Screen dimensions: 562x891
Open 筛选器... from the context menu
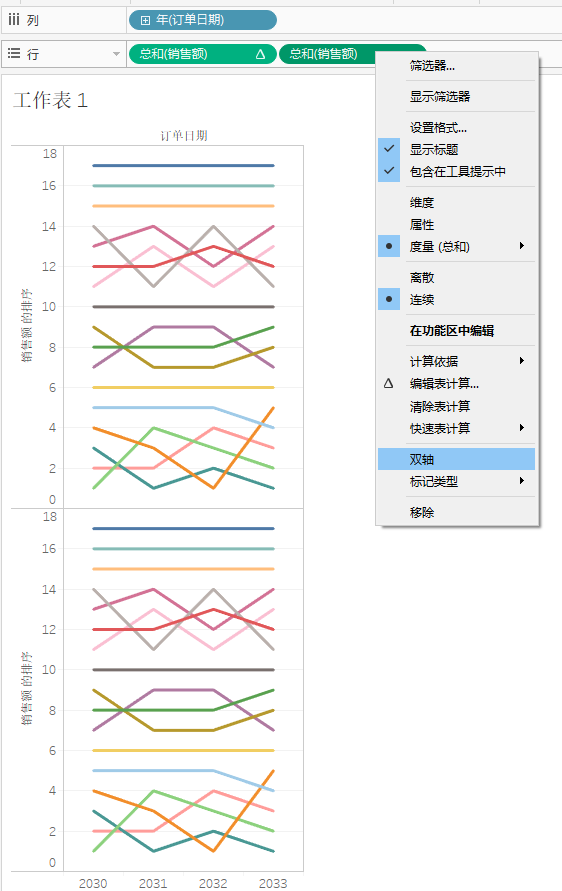[x=457, y=66]
